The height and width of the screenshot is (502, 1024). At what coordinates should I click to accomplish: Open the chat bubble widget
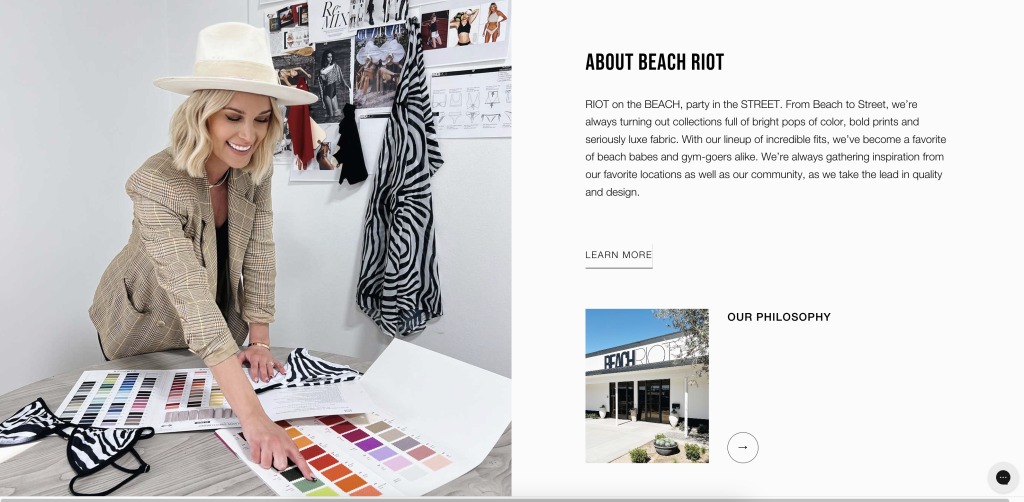coord(1003,477)
